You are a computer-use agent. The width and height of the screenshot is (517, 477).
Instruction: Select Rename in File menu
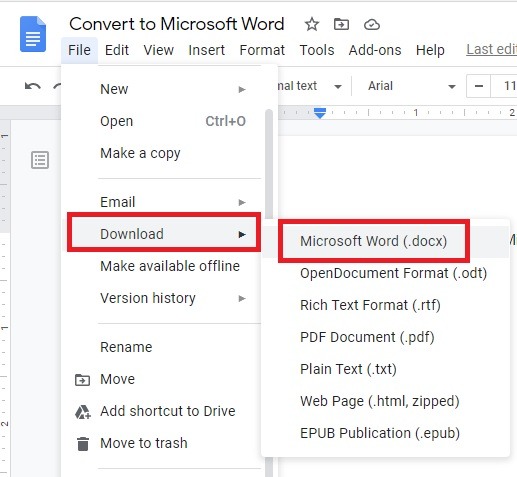click(163, 347)
